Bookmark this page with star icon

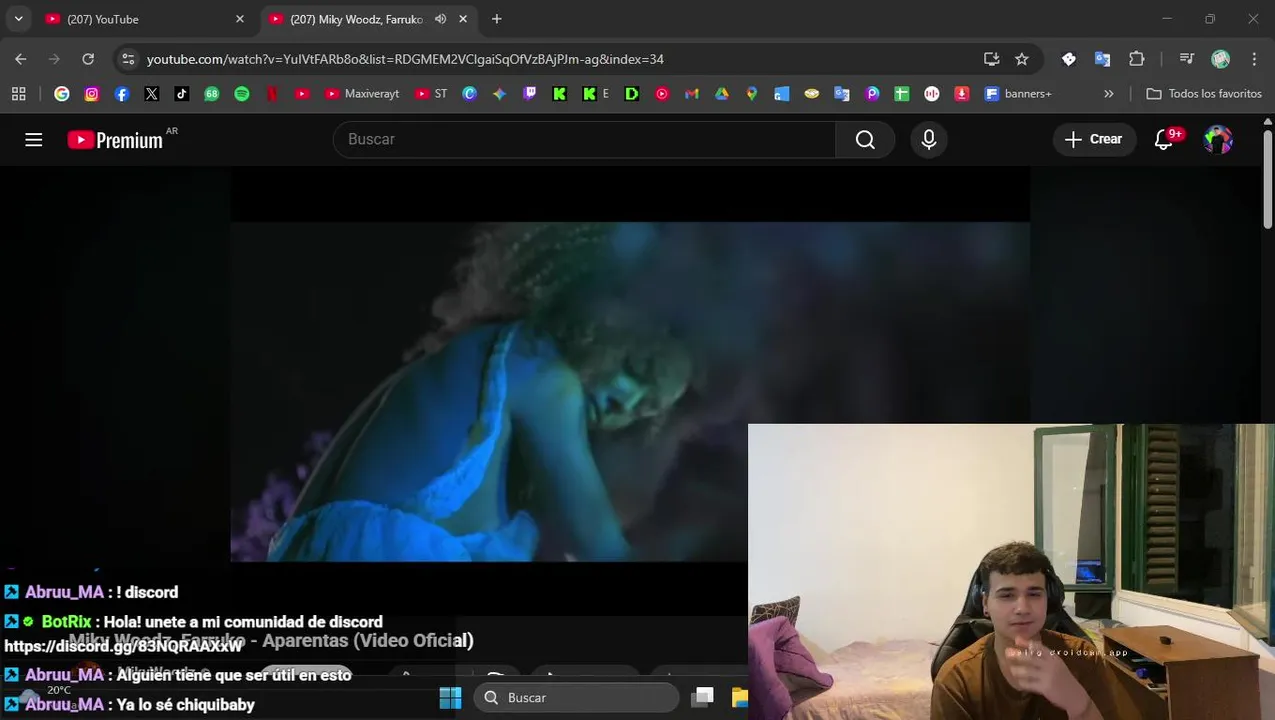(x=1022, y=59)
